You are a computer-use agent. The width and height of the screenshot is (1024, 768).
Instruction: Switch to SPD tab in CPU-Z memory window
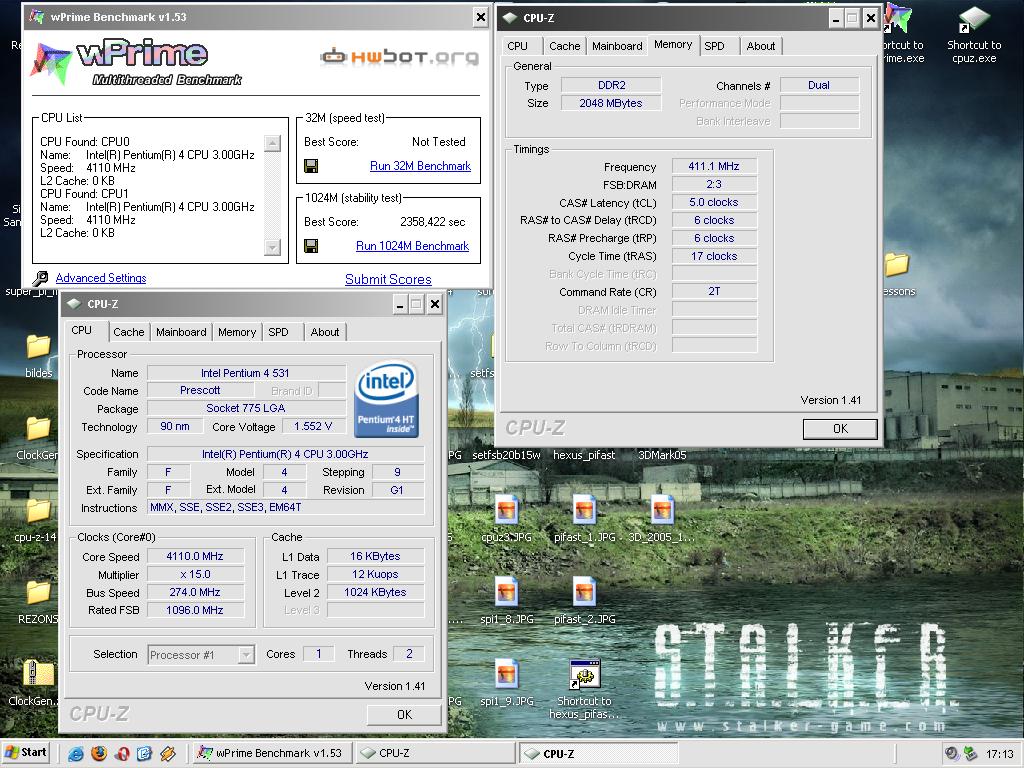point(714,46)
